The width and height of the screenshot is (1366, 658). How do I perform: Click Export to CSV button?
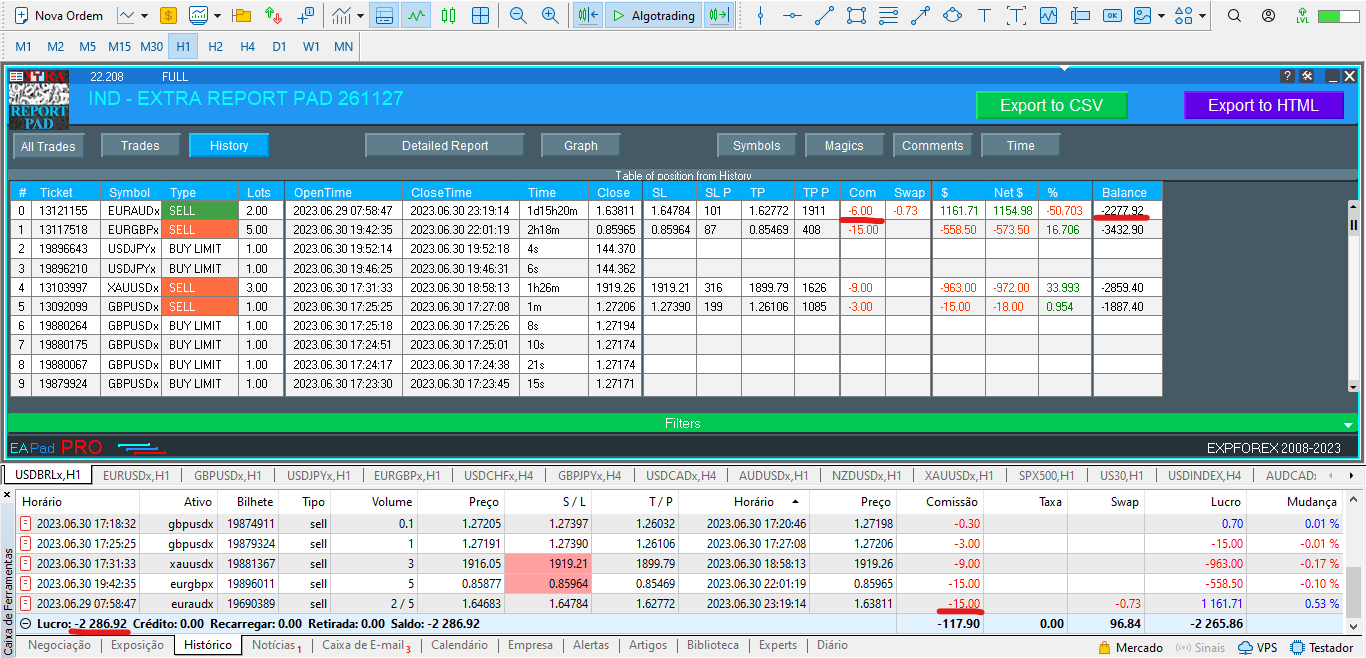pos(1052,105)
